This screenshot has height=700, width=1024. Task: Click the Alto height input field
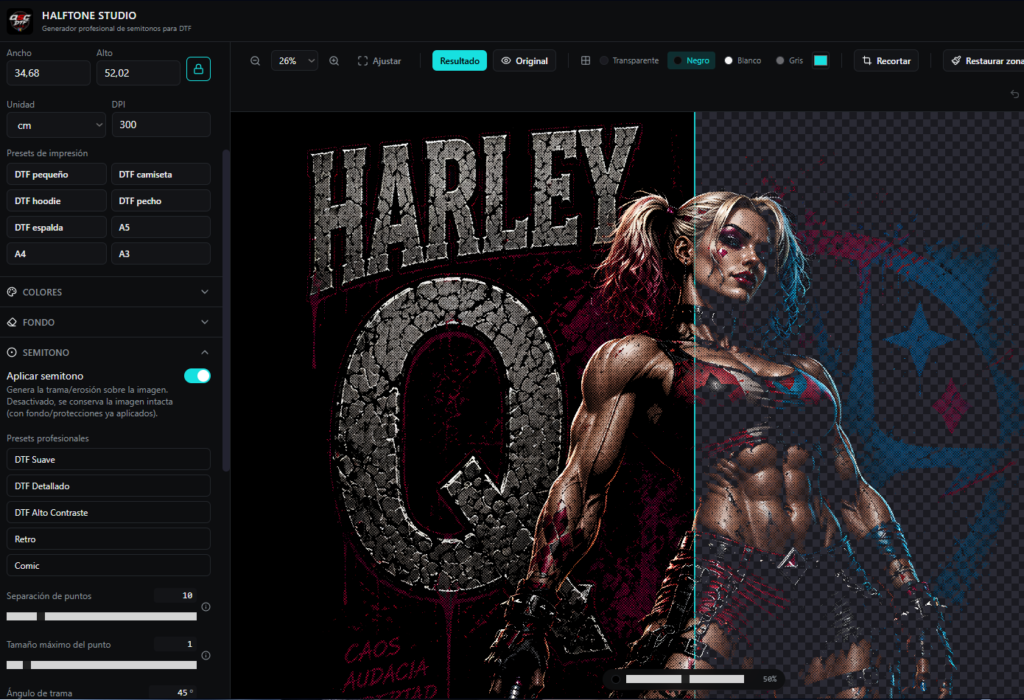coord(138,73)
